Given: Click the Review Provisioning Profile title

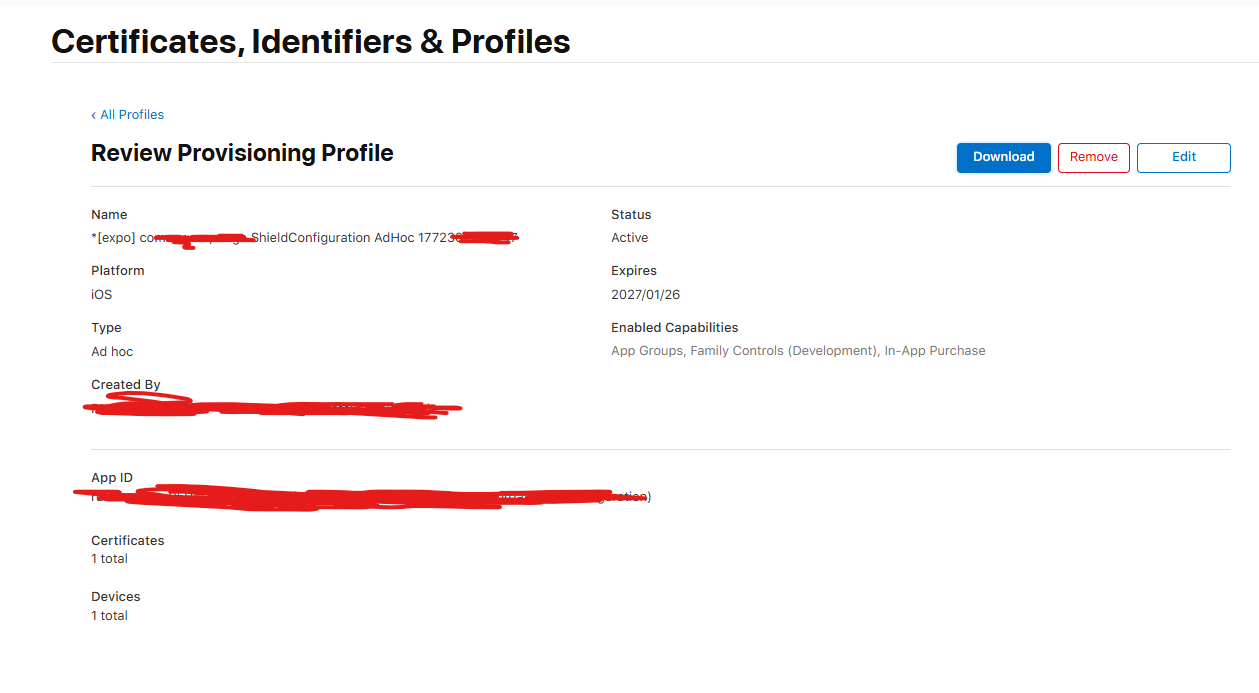Looking at the screenshot, I should click(x=242, y=153).
